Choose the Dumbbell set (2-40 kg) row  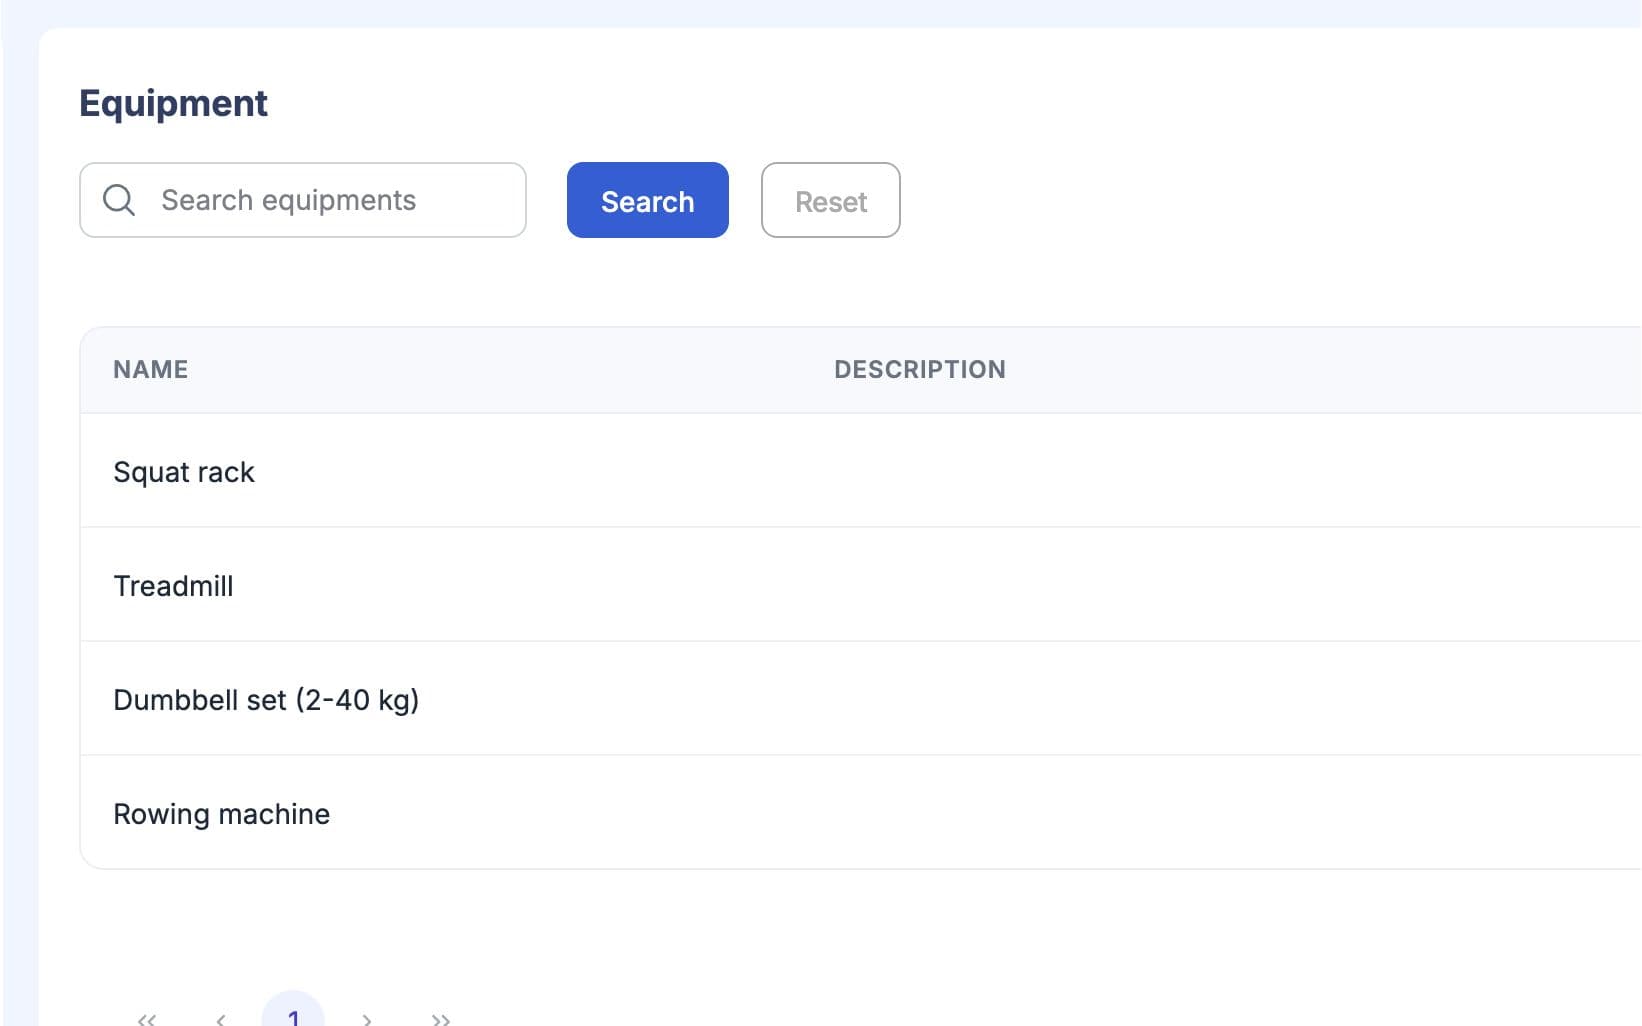(861, 699)
